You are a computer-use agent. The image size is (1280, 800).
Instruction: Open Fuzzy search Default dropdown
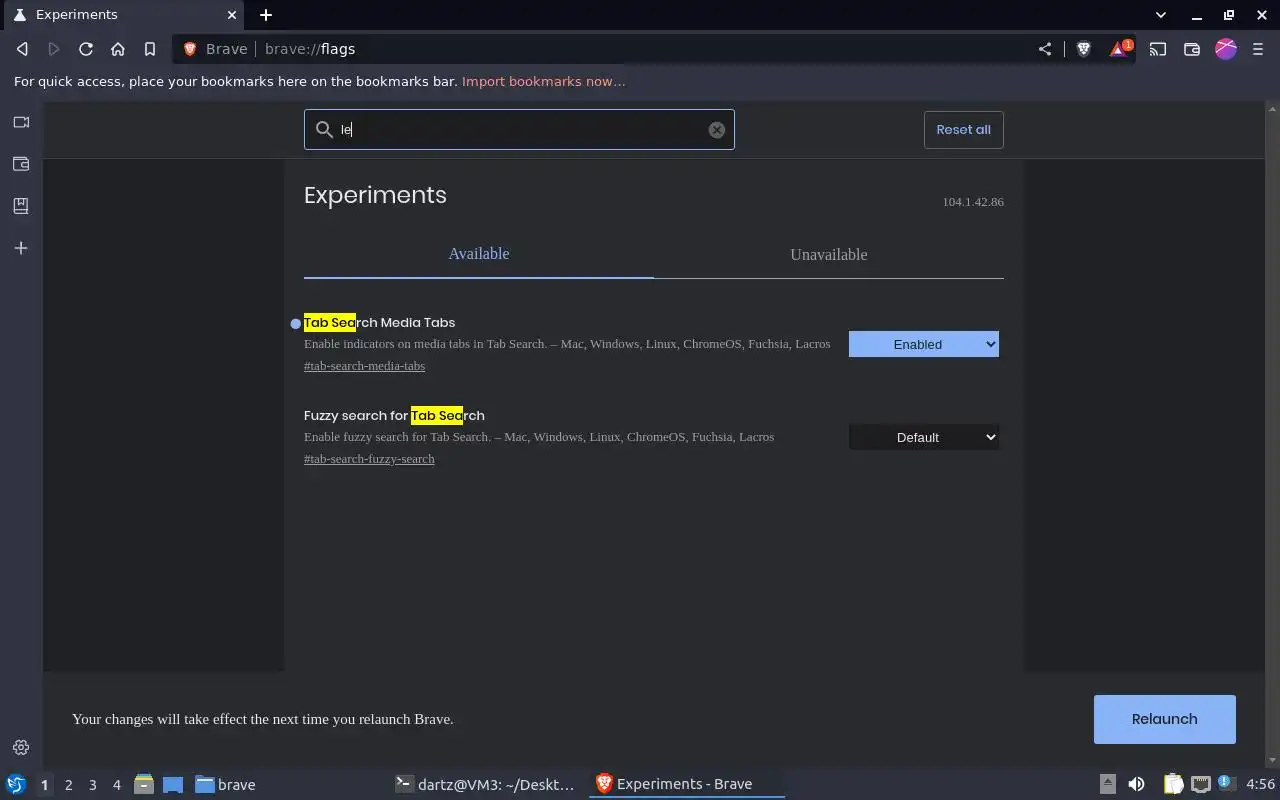pos(924,437)
